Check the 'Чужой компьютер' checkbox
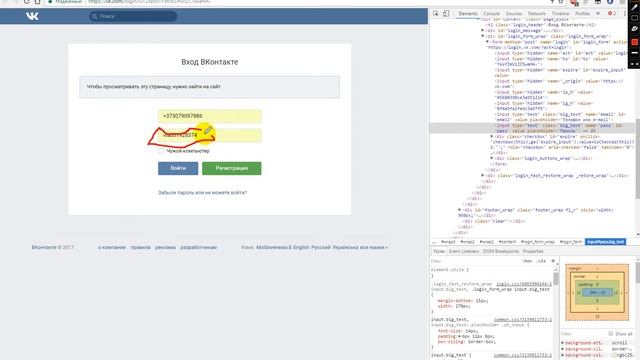640x360 pixels. (x=161, y=151)
